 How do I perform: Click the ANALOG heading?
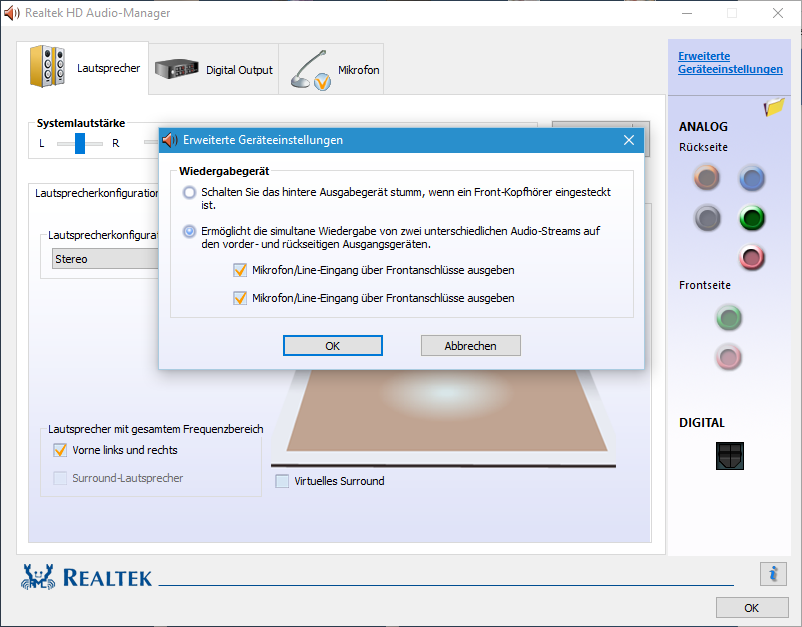703,127
